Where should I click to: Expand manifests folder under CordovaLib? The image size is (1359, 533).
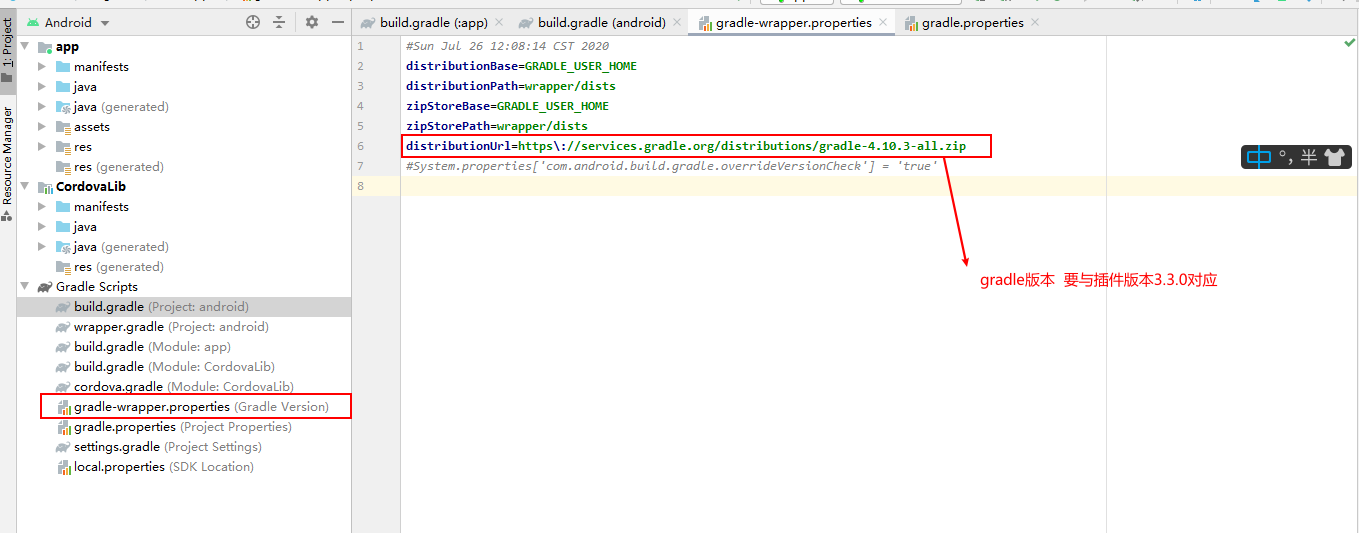point(42,207)
